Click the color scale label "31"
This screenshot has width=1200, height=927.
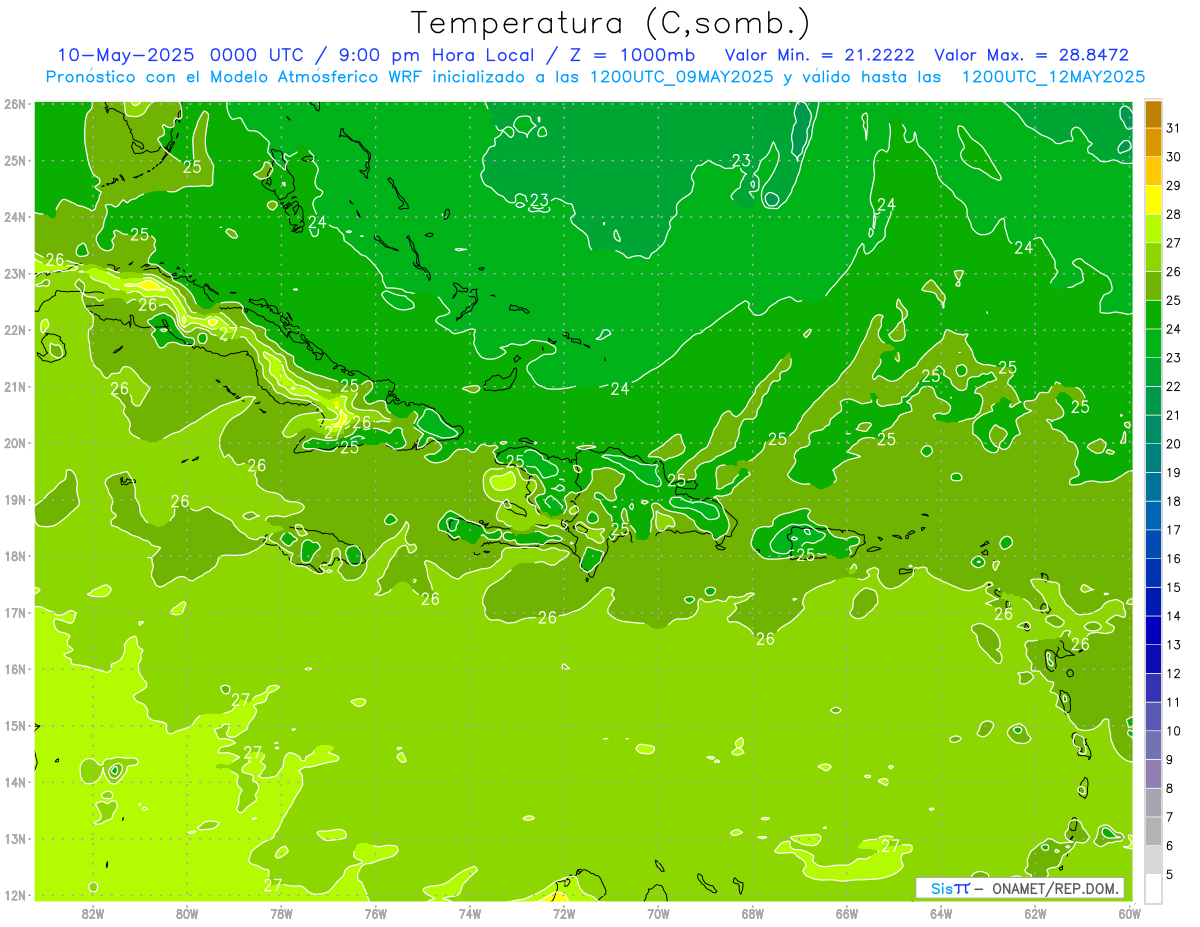[x=1174, y=127]
